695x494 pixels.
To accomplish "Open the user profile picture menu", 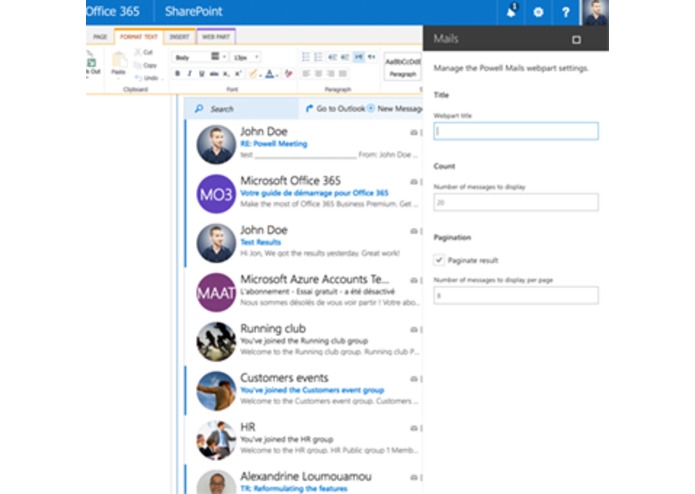I will pos(595,12).
